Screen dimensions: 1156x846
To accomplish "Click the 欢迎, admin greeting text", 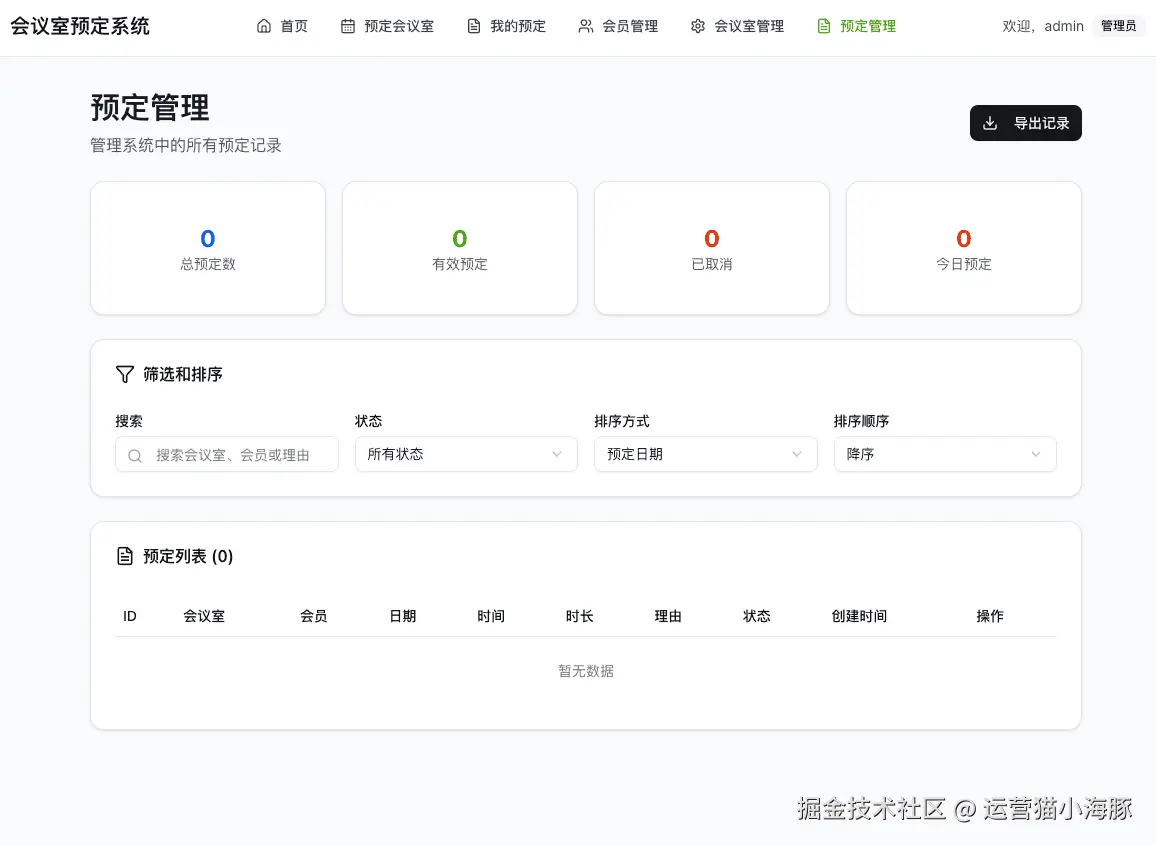I will [x=1043, y=26].
